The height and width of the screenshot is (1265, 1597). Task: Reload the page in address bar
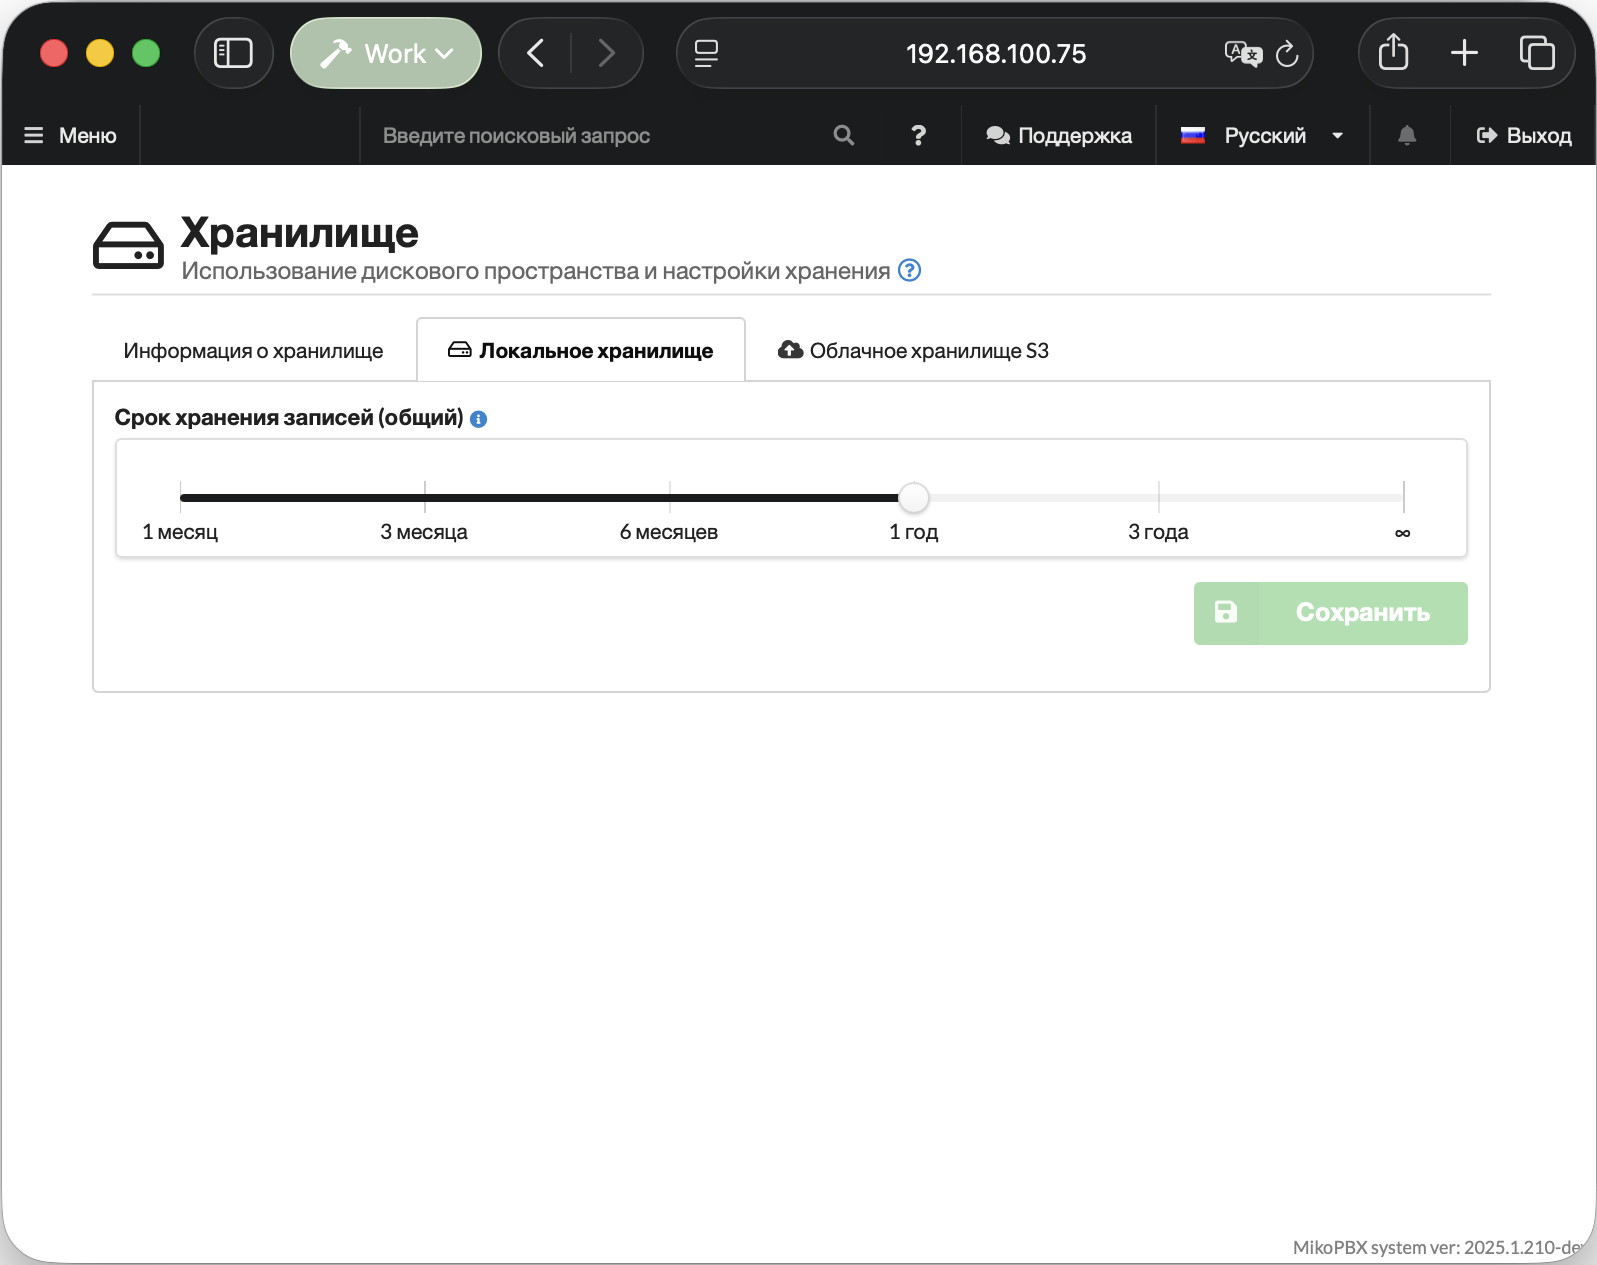(1287, 54)
